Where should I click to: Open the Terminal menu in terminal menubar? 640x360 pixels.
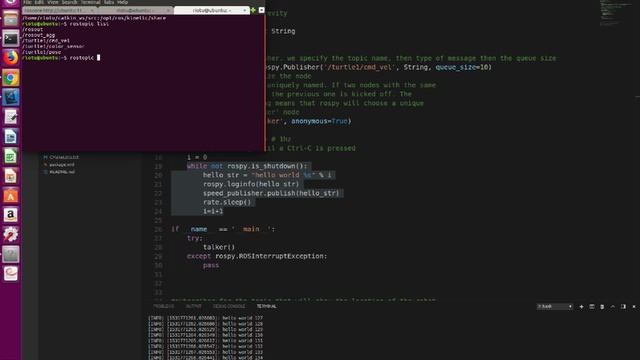[x=91, y=2]
